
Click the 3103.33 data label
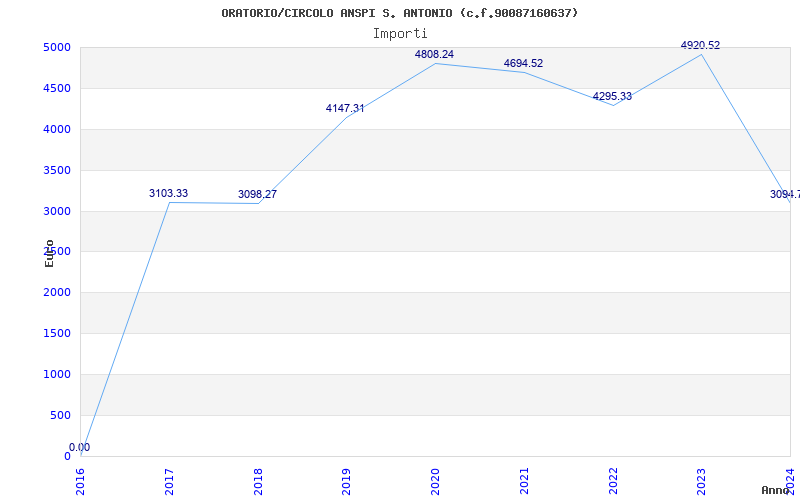click(x=168, y=193)
